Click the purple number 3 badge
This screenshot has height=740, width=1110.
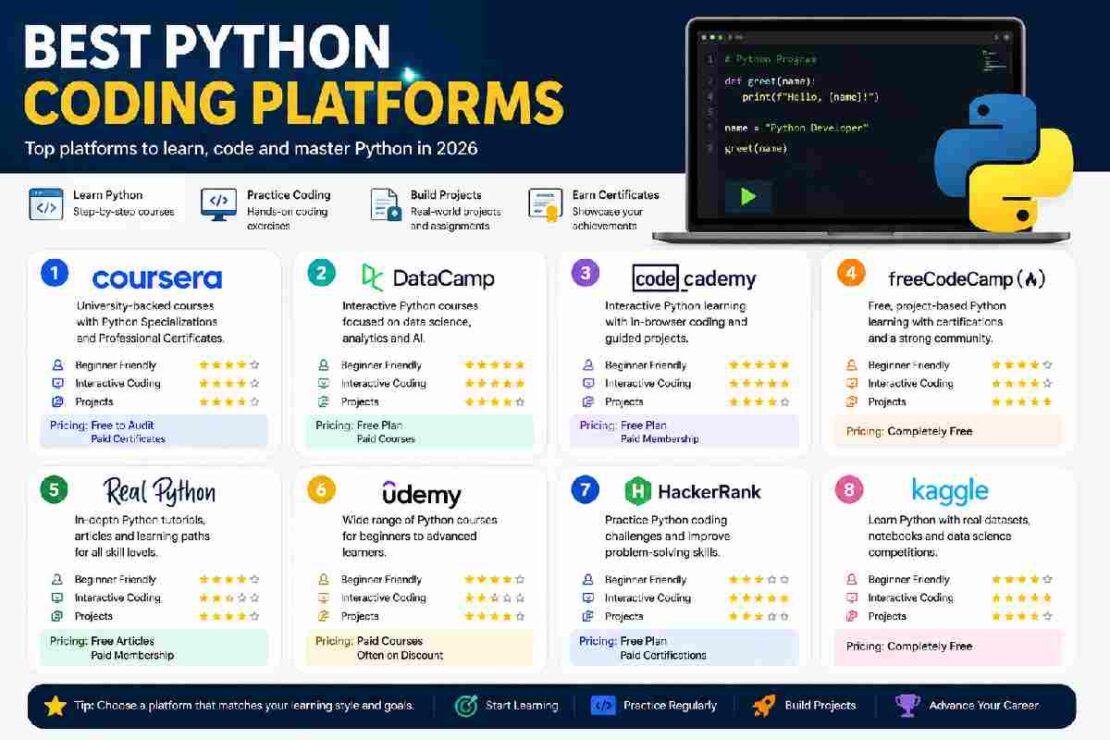tap(585, 273)
